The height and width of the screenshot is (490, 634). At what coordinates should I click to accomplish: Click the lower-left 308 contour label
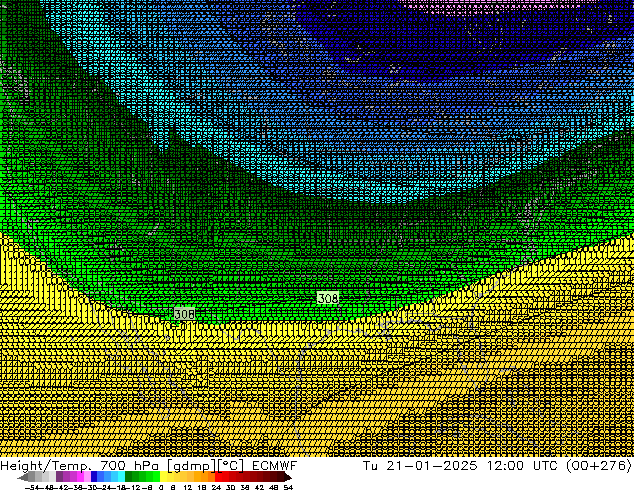tap(184, 314)
